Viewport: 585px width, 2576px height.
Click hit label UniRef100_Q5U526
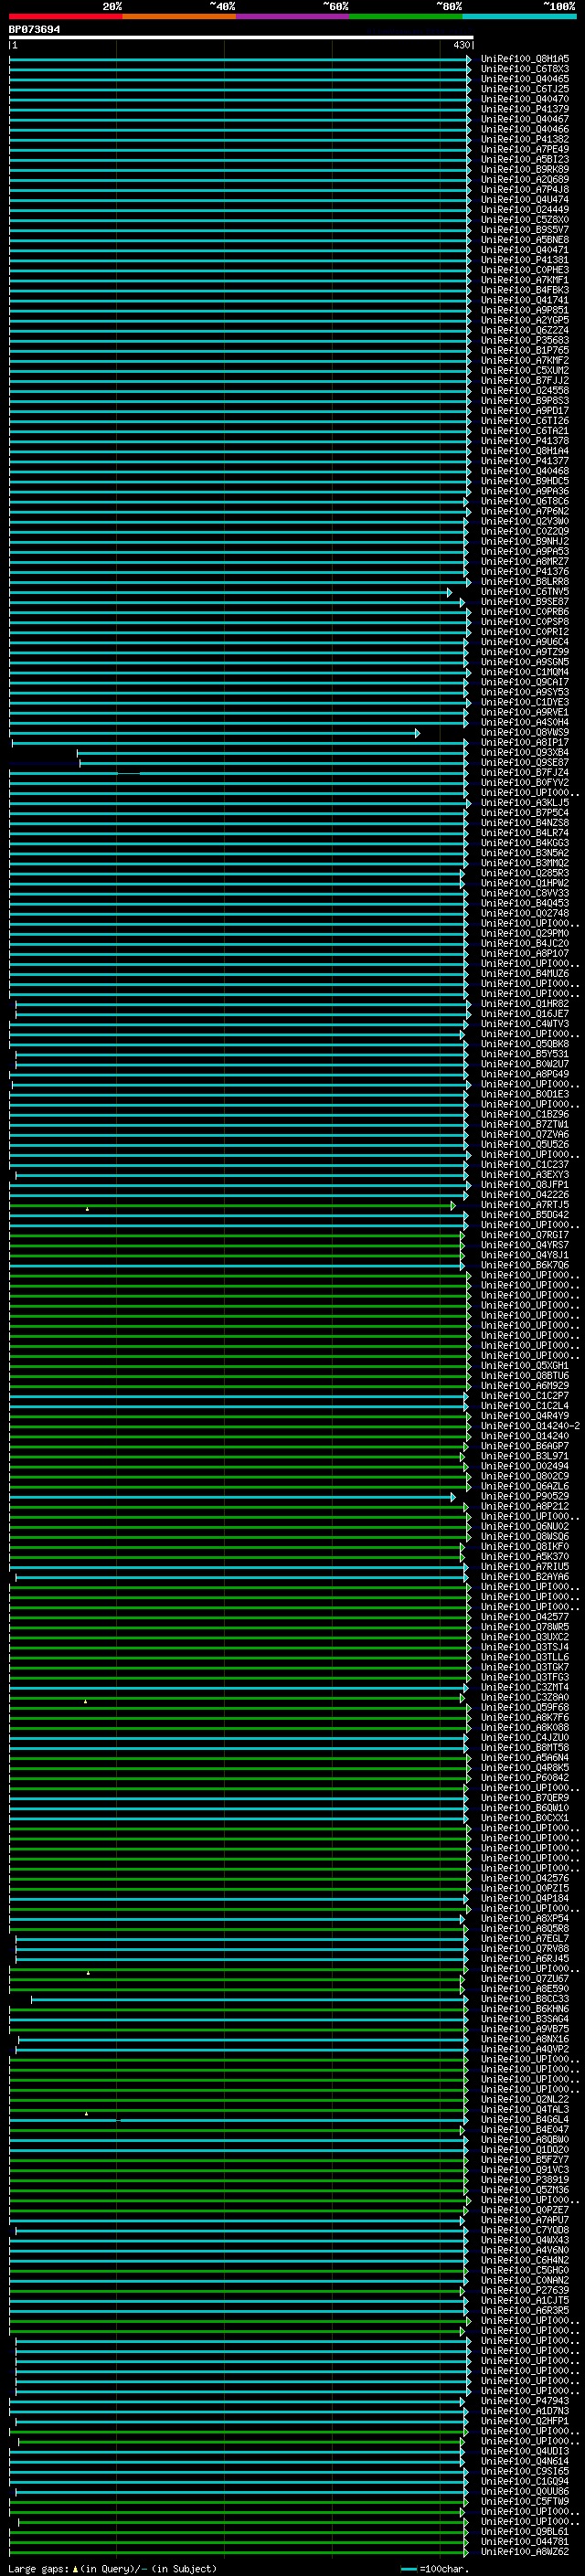525,1144
